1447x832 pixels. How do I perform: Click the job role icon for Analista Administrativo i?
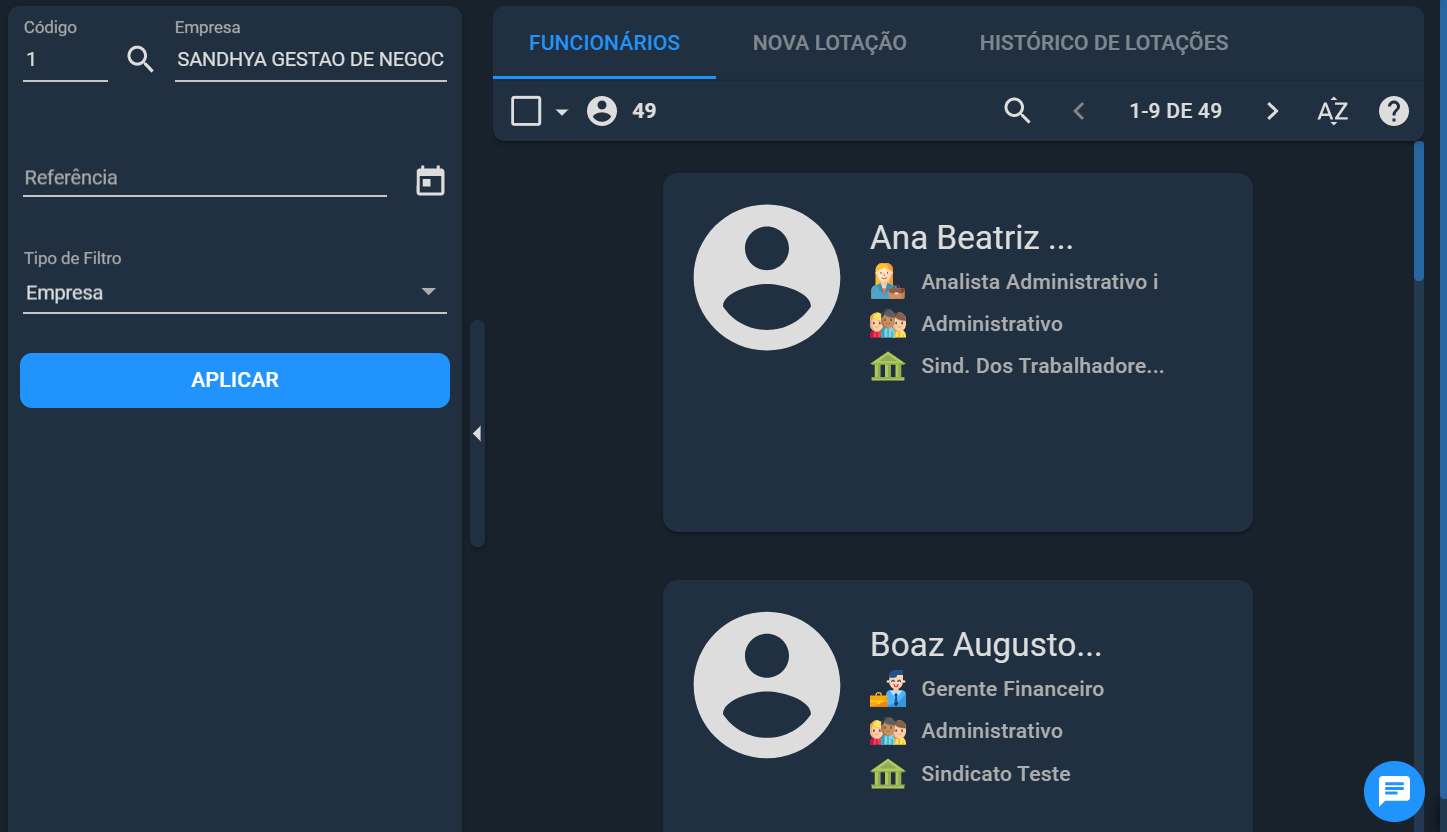pos(888,282)
